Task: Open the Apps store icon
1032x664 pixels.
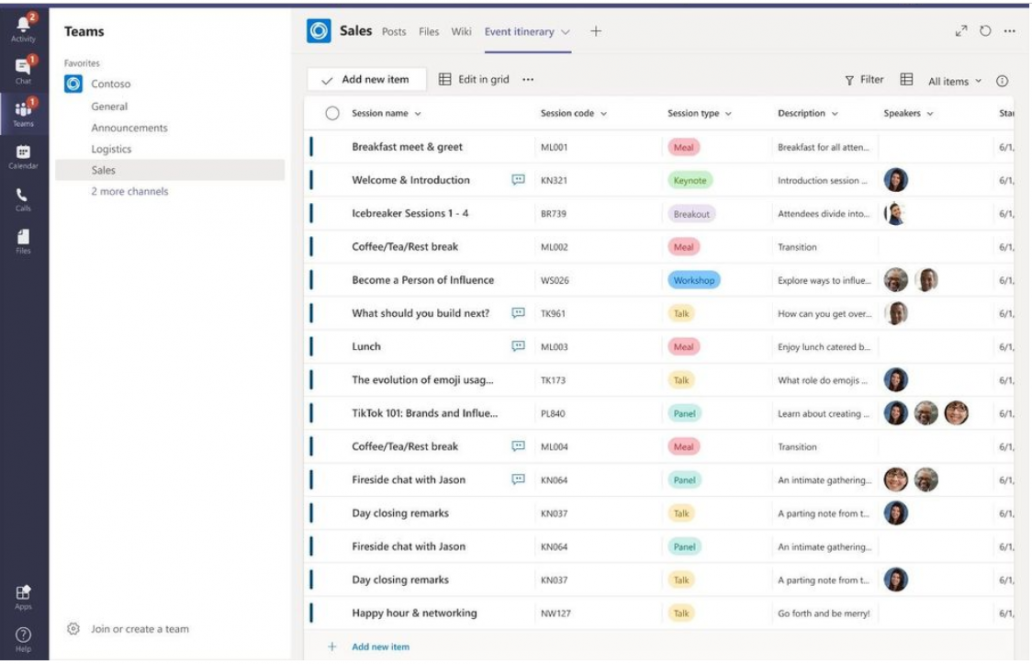Action: [x=23, y=597]
